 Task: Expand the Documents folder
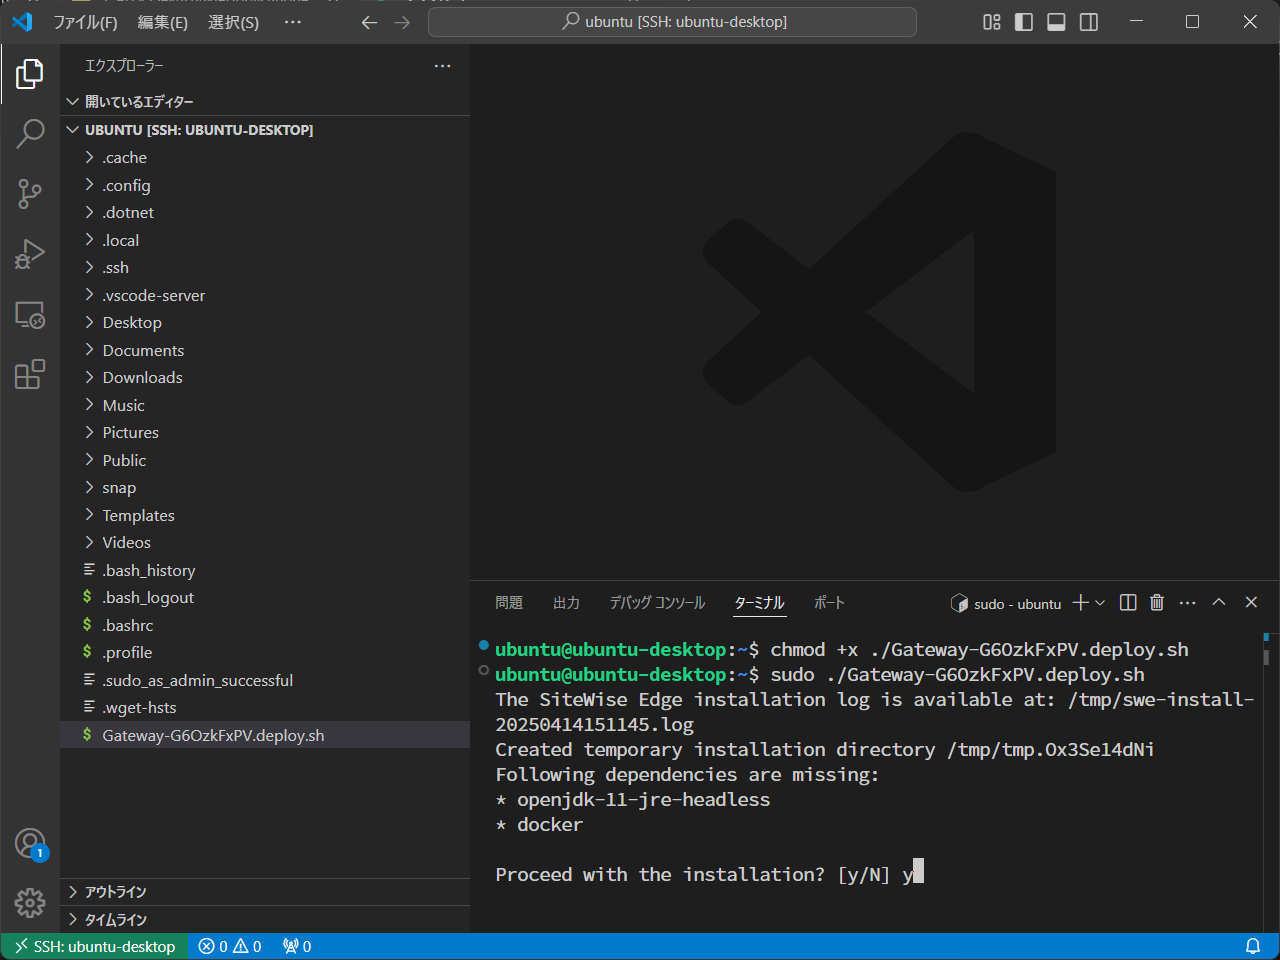(x=265, y=350)
